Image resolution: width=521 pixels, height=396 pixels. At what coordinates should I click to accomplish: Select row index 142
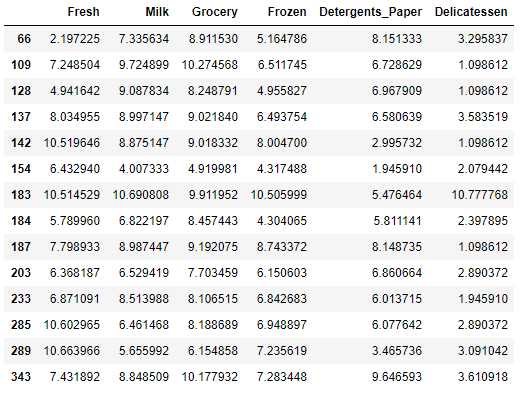(21, 143)
